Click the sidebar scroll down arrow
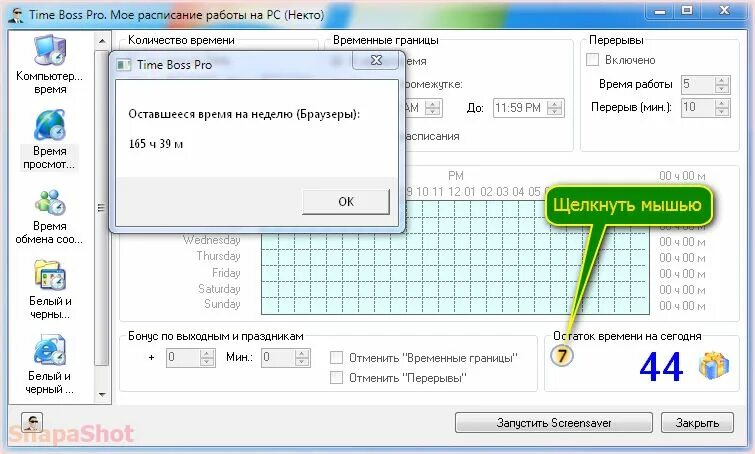Image resolution: width=755 pixels, height=454 pixels. click(102, 394)
